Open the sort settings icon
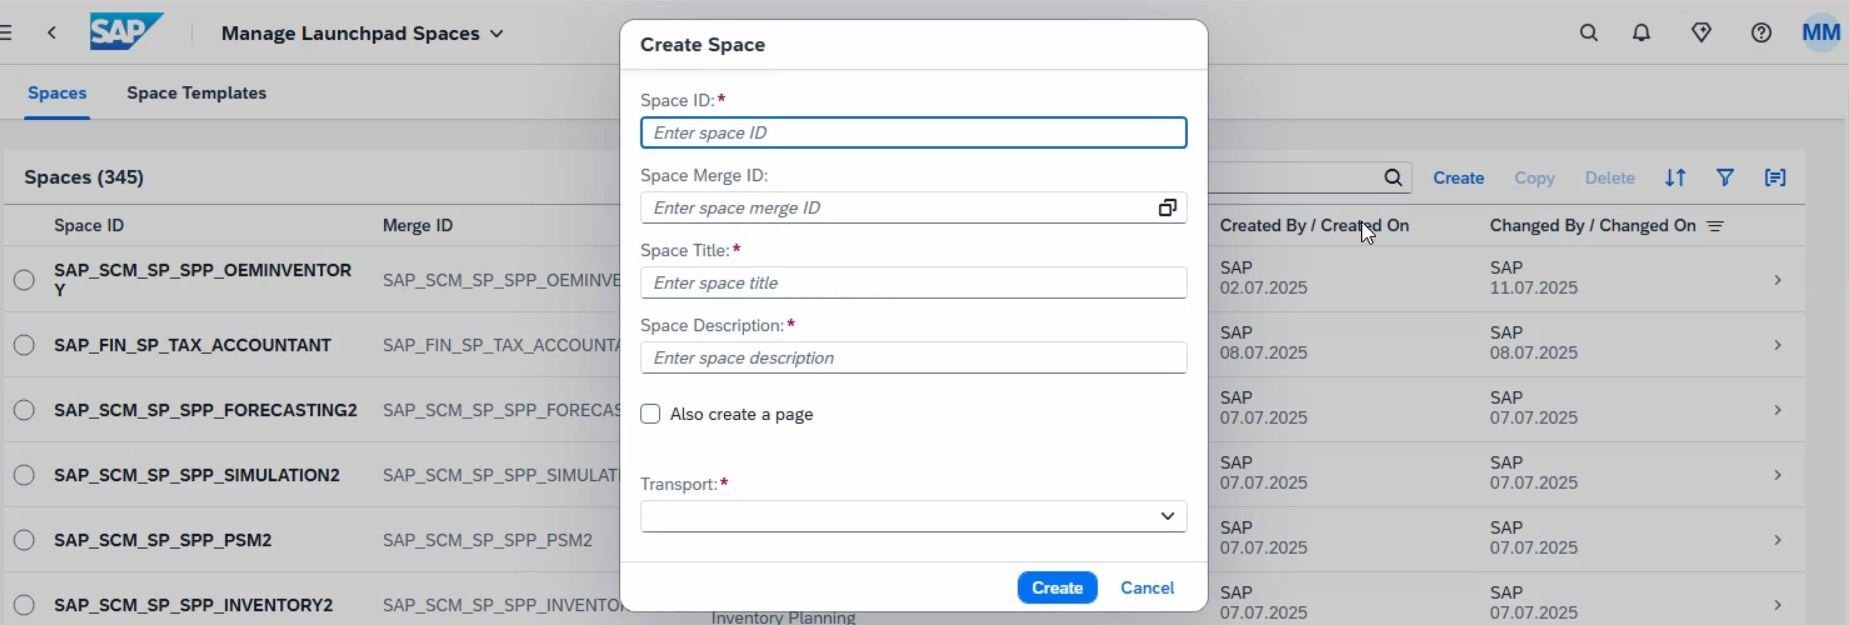This screenshot has height=625, width=1849. click(x=1675, y=178)
